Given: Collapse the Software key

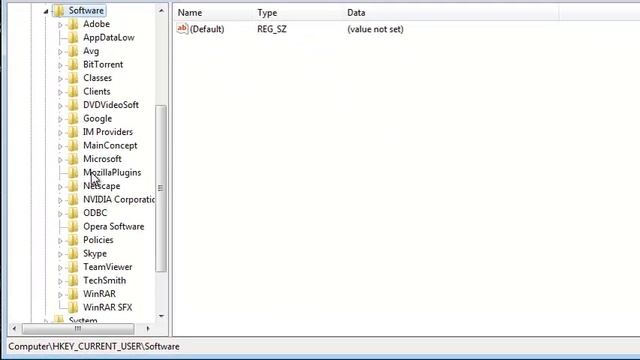Looking at the screenshot, I should click(46, 11).
